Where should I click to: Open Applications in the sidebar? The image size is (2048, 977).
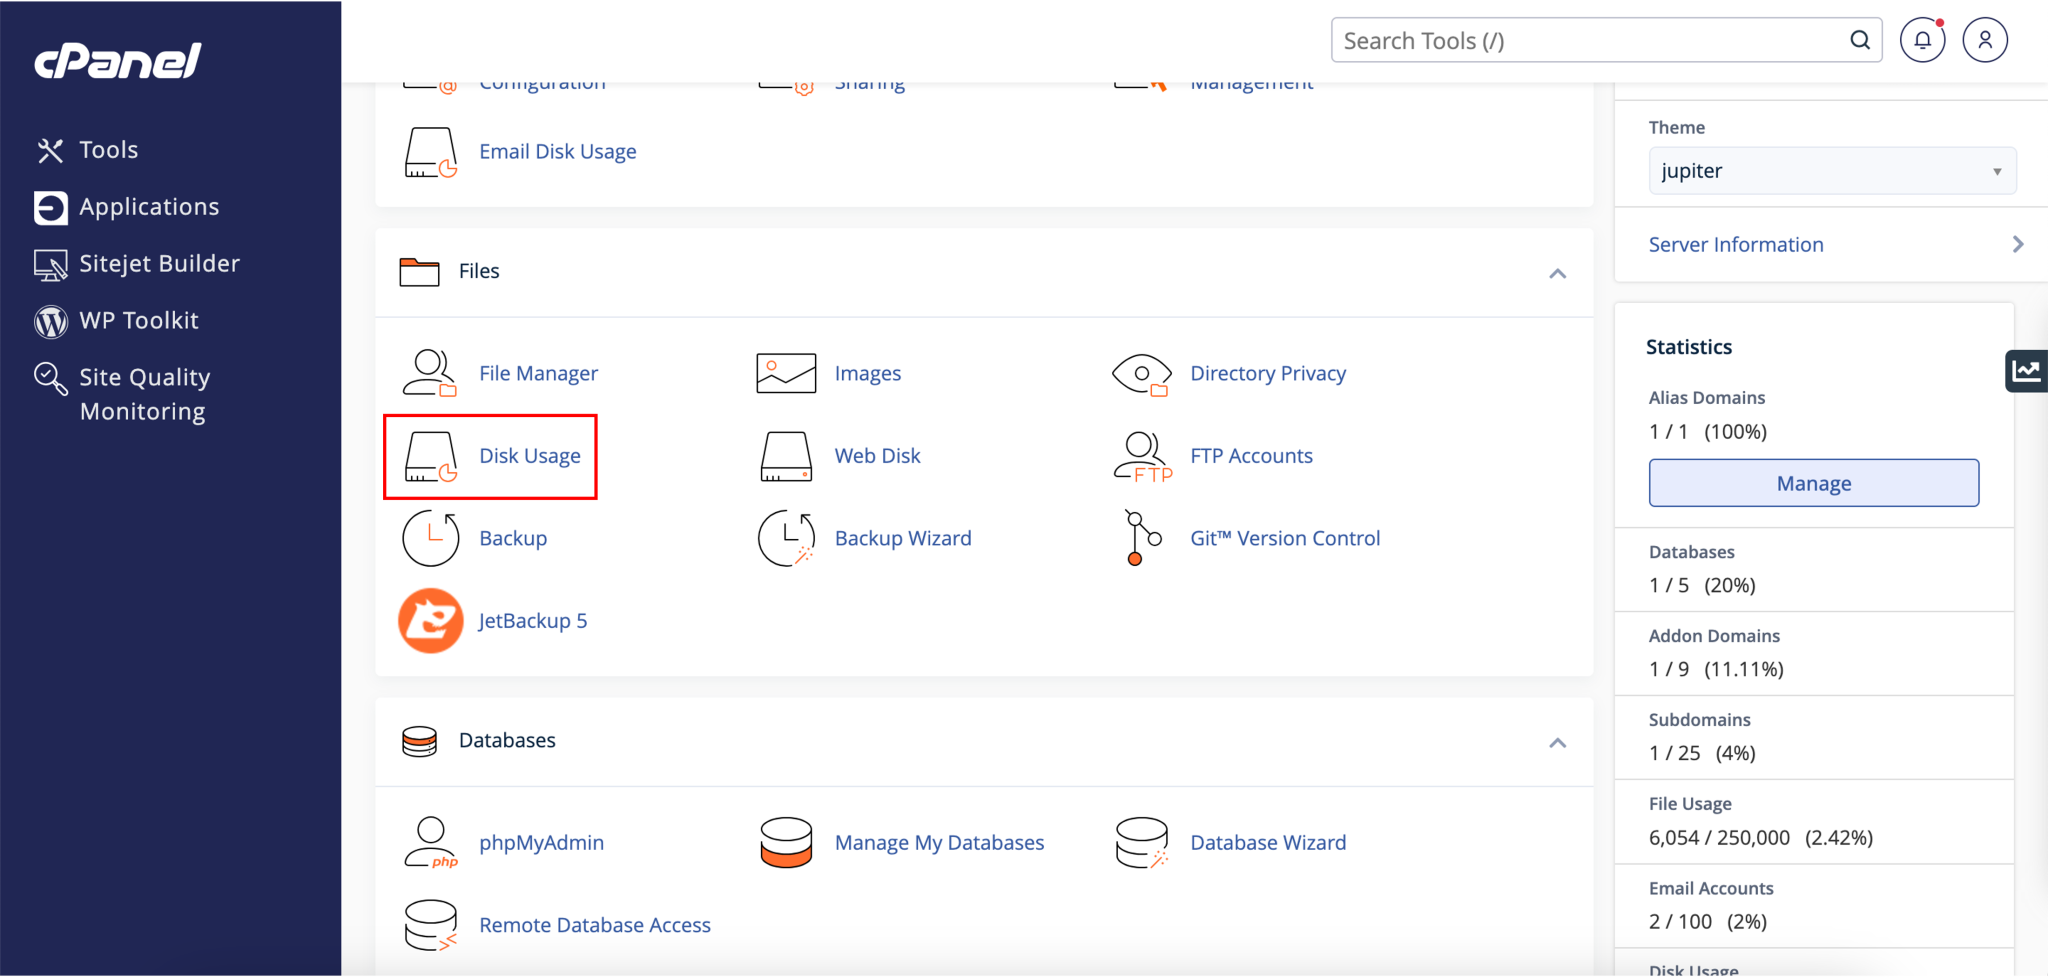(127, 207)
